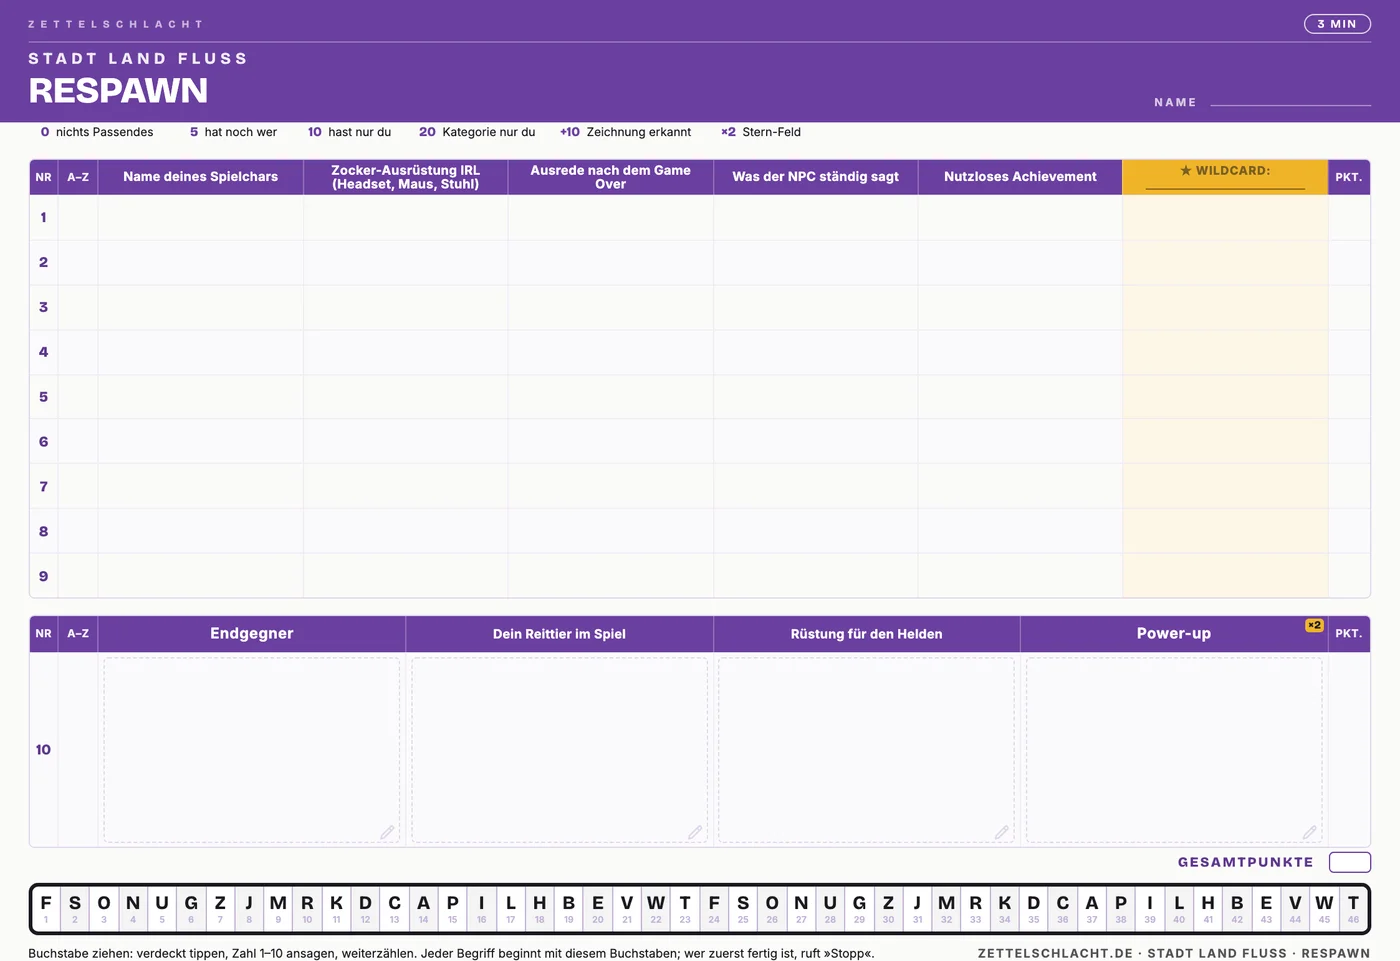The height and width of the screenshot is (961, 1400).
Task: Click the ZETTELSCHLACHT brand text at top
Action: 115,24
